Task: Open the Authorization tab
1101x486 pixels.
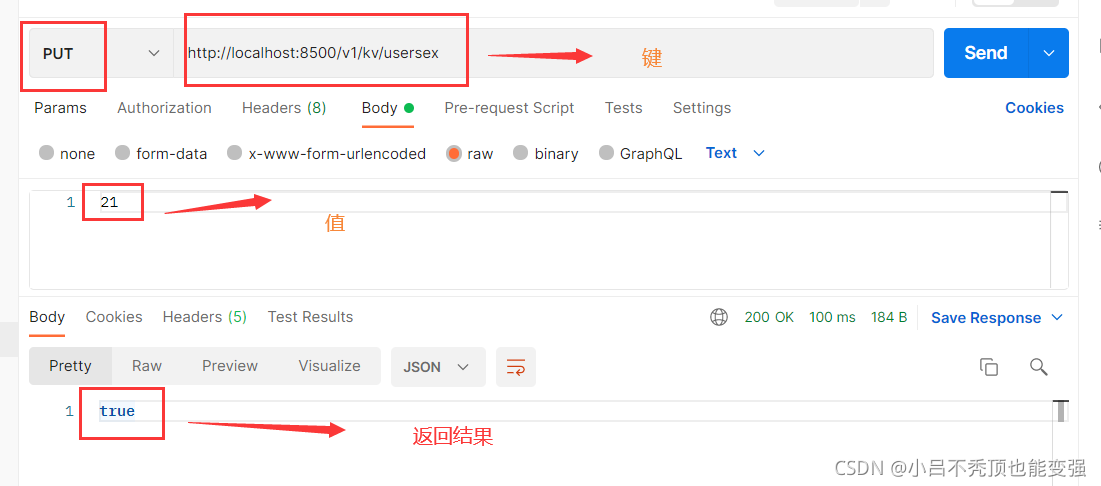Action: tap(164, 108)
